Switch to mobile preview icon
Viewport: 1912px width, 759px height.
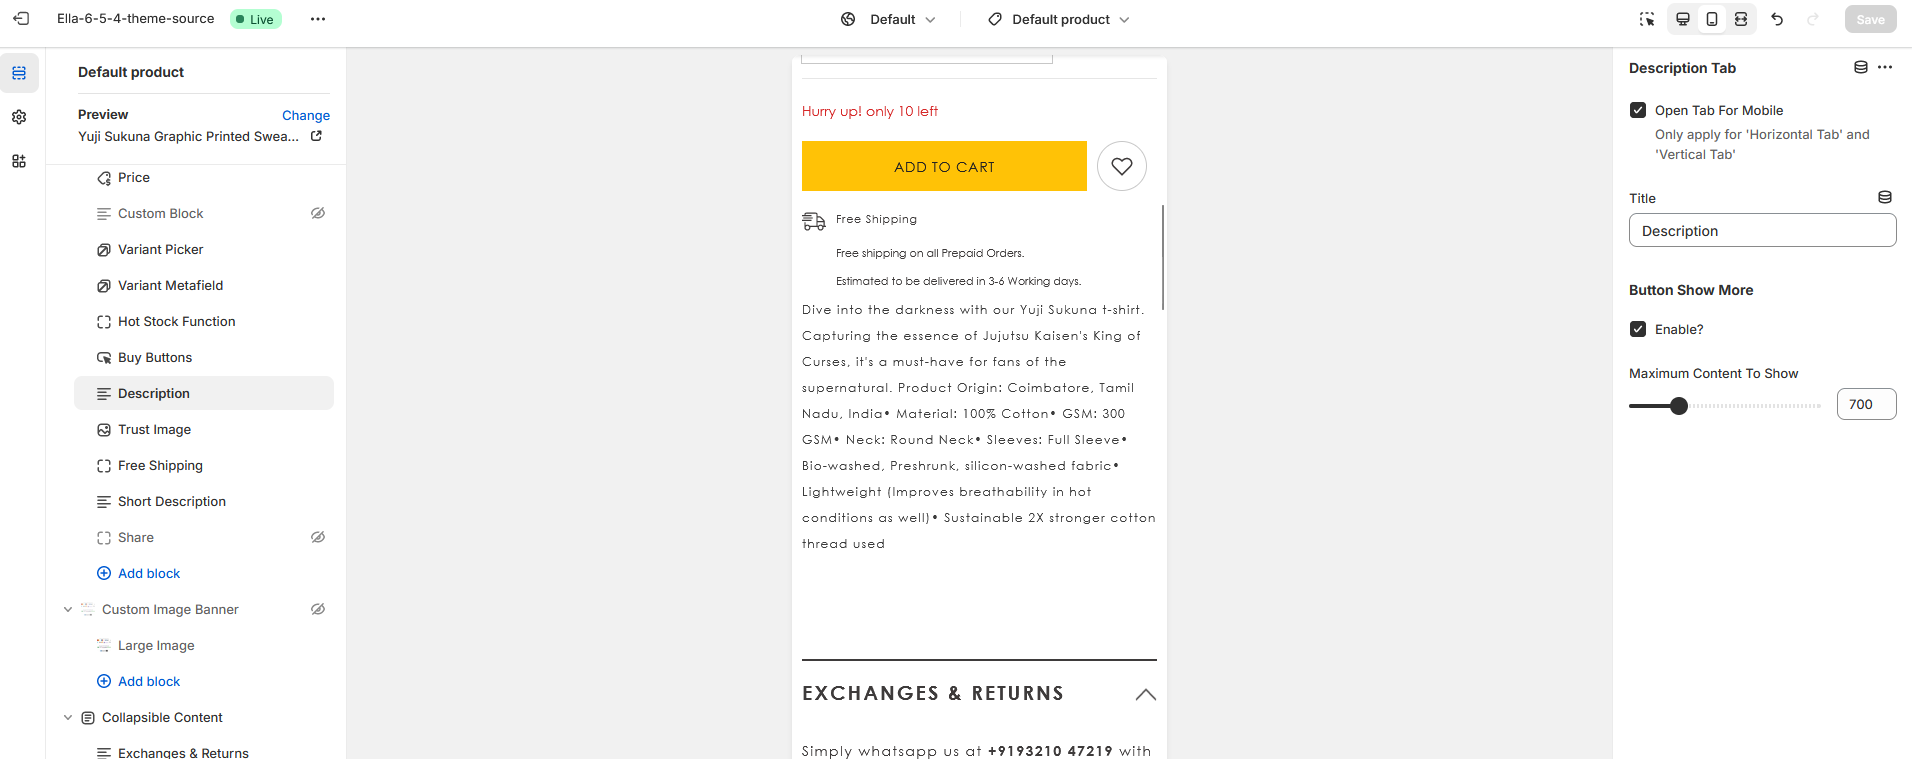[1712, 19]
